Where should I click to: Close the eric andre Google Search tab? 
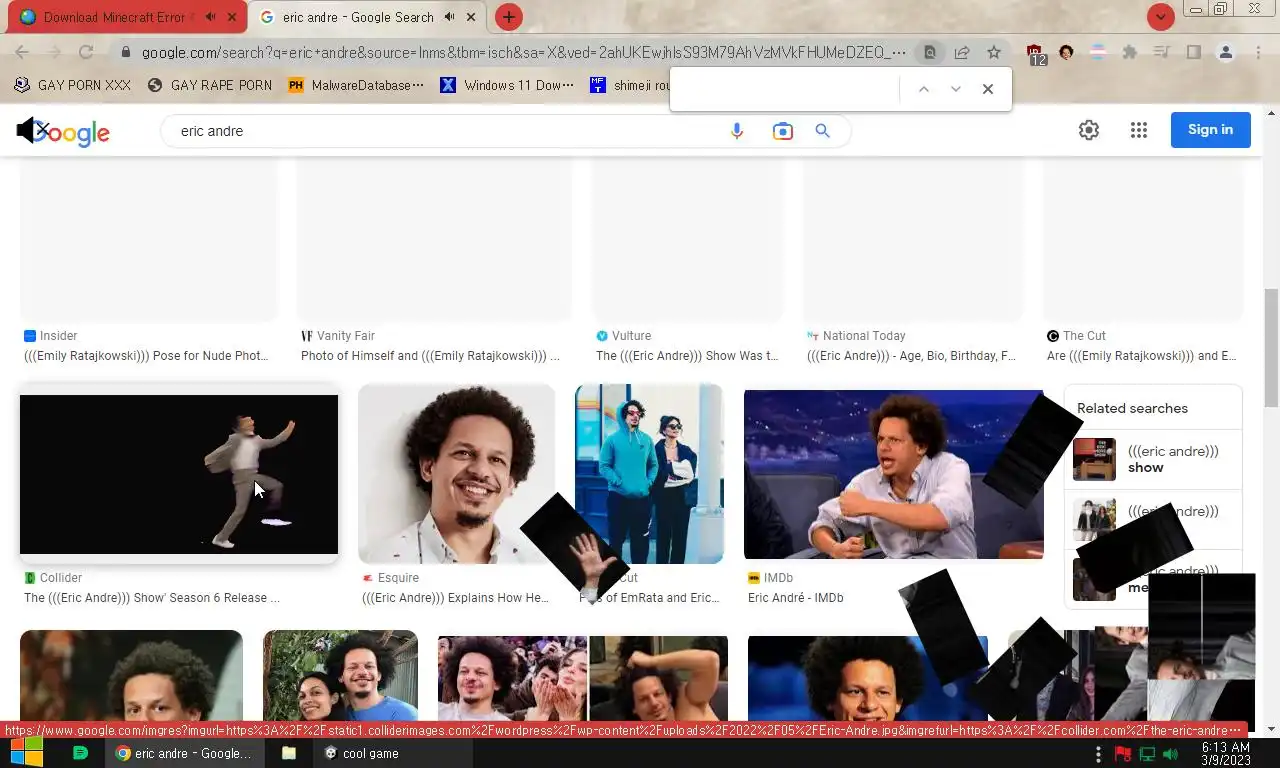tap(471, 17)
